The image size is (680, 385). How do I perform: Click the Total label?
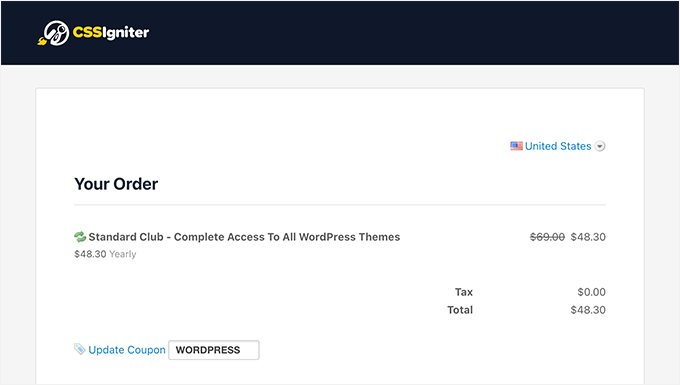pyautogui.click(x=460, y=310)
